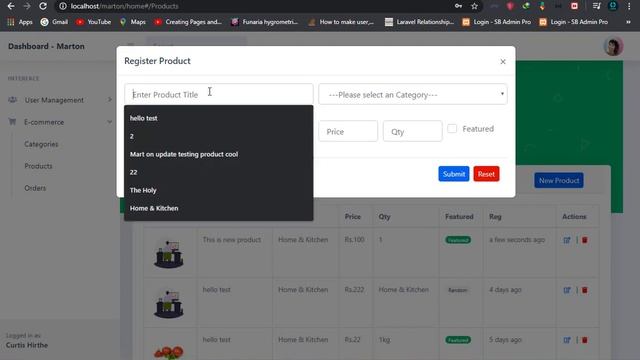
Task: Focus the Enter Product Title field
Action: point(219,94)
